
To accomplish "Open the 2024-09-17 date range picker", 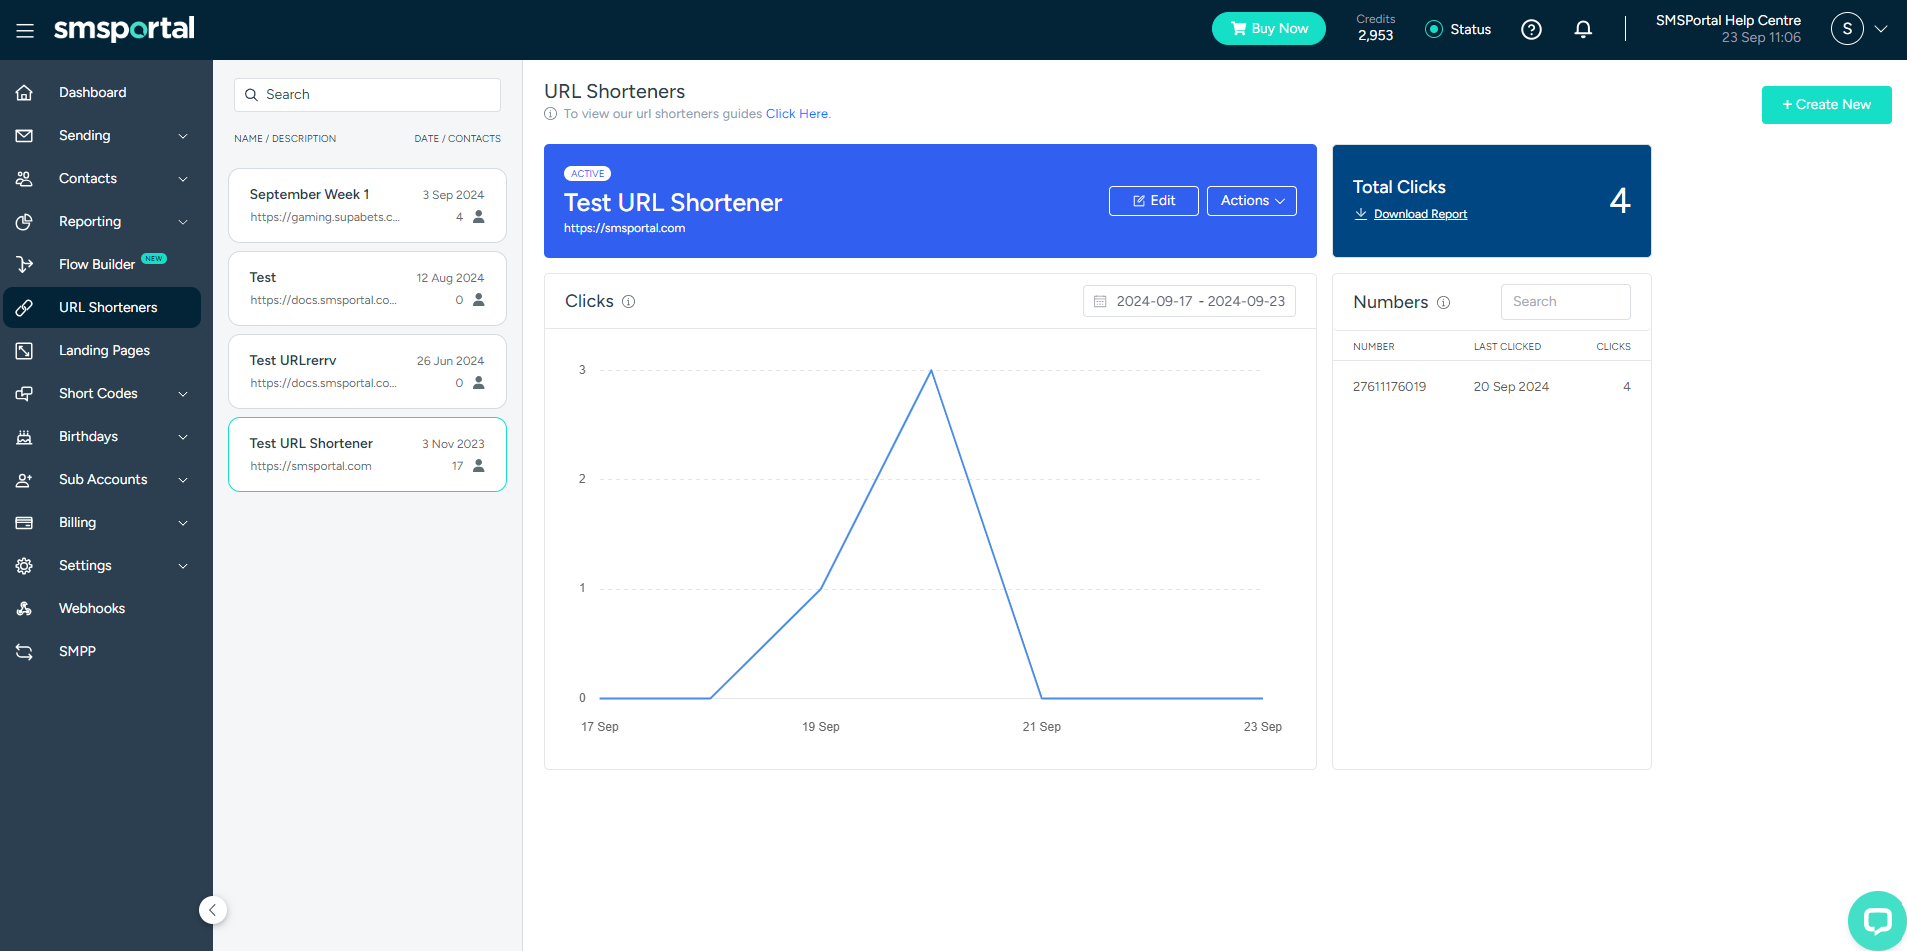I will pos(1189,302).
